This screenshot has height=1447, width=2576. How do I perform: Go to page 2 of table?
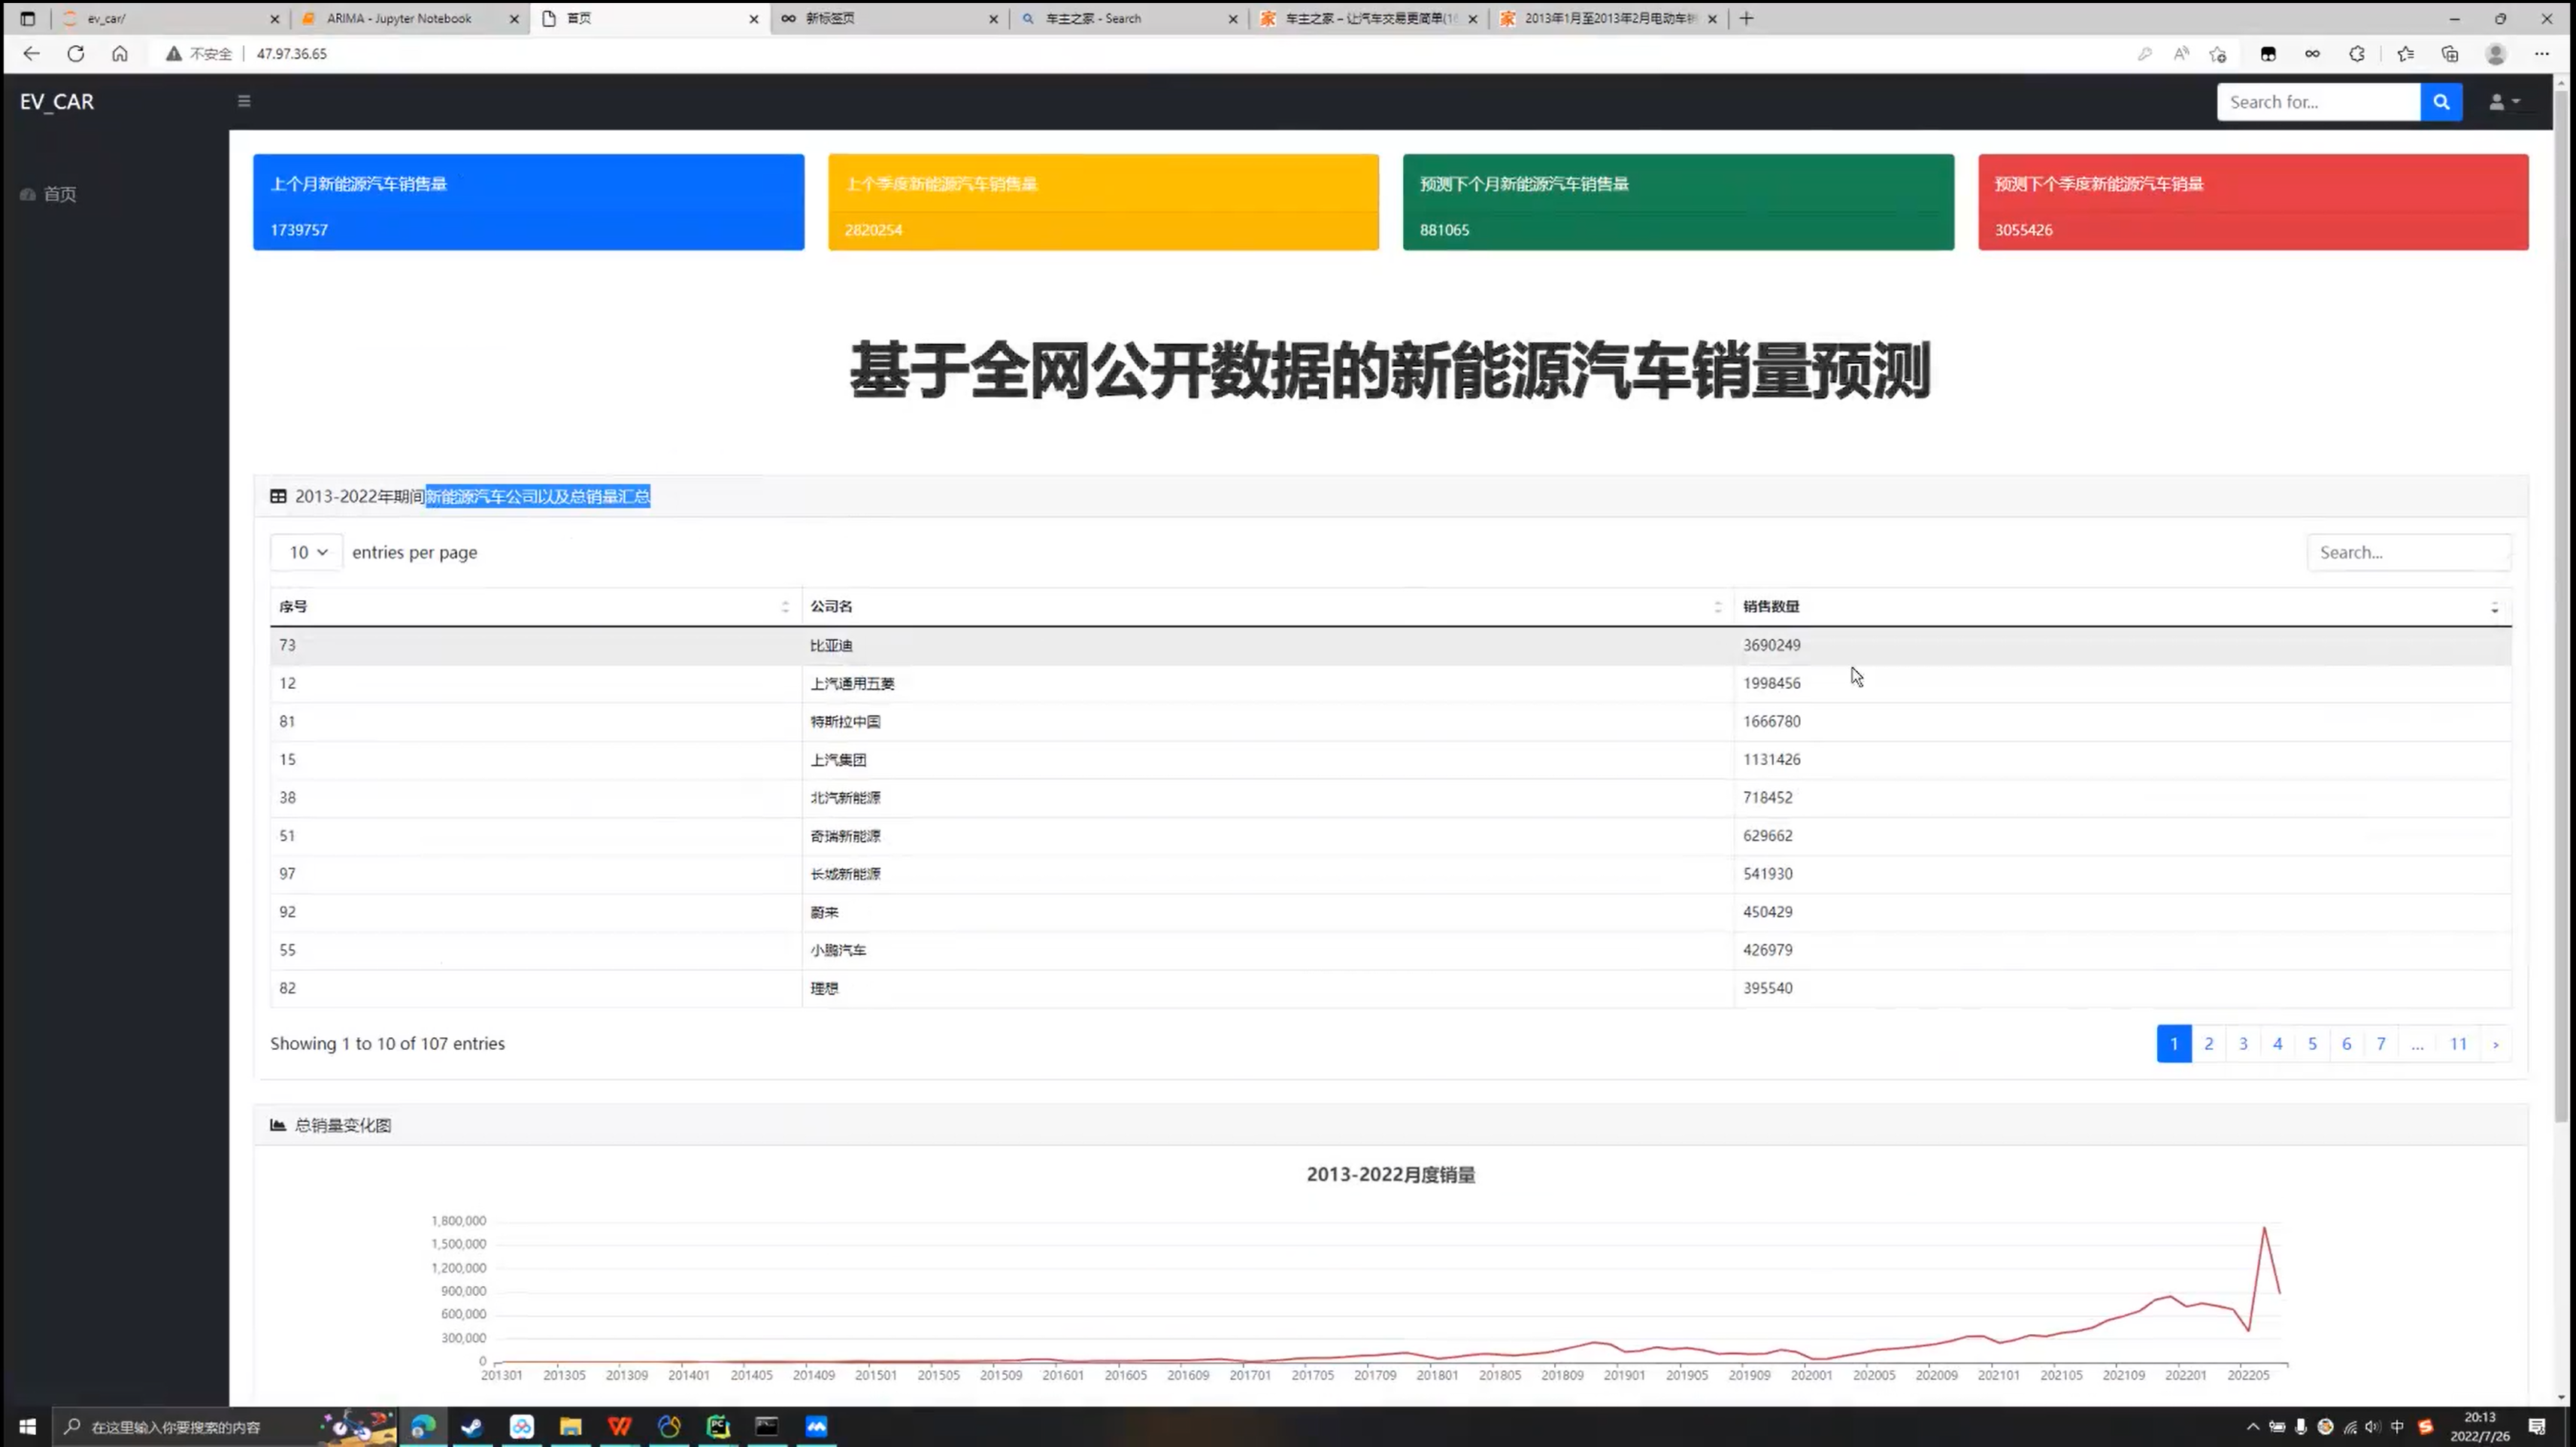click(x=2208, y=1044)
